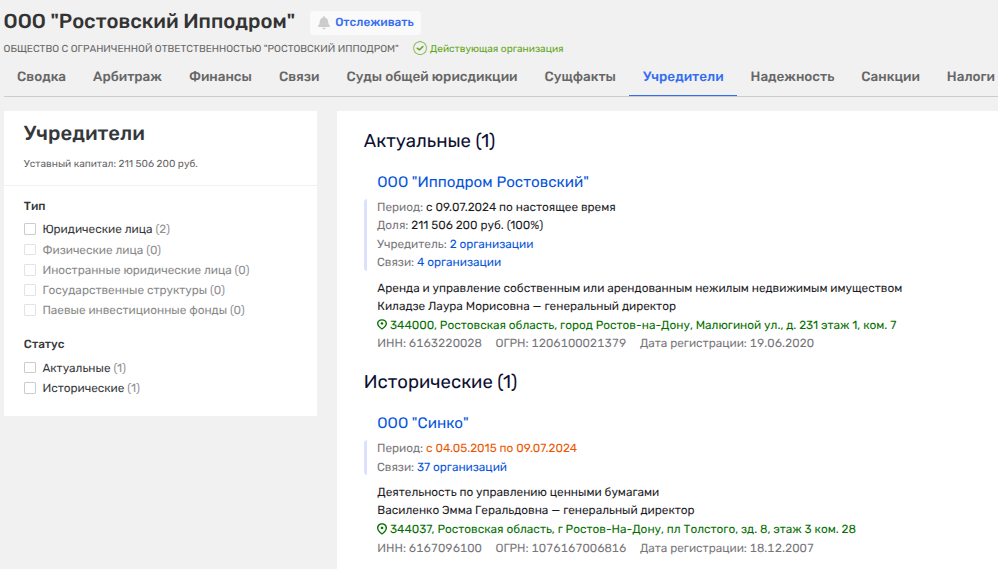This screenshot has height=569, width=998.
Task: Open the ООО "Синко" company link
Action: [x=423, y=423]
